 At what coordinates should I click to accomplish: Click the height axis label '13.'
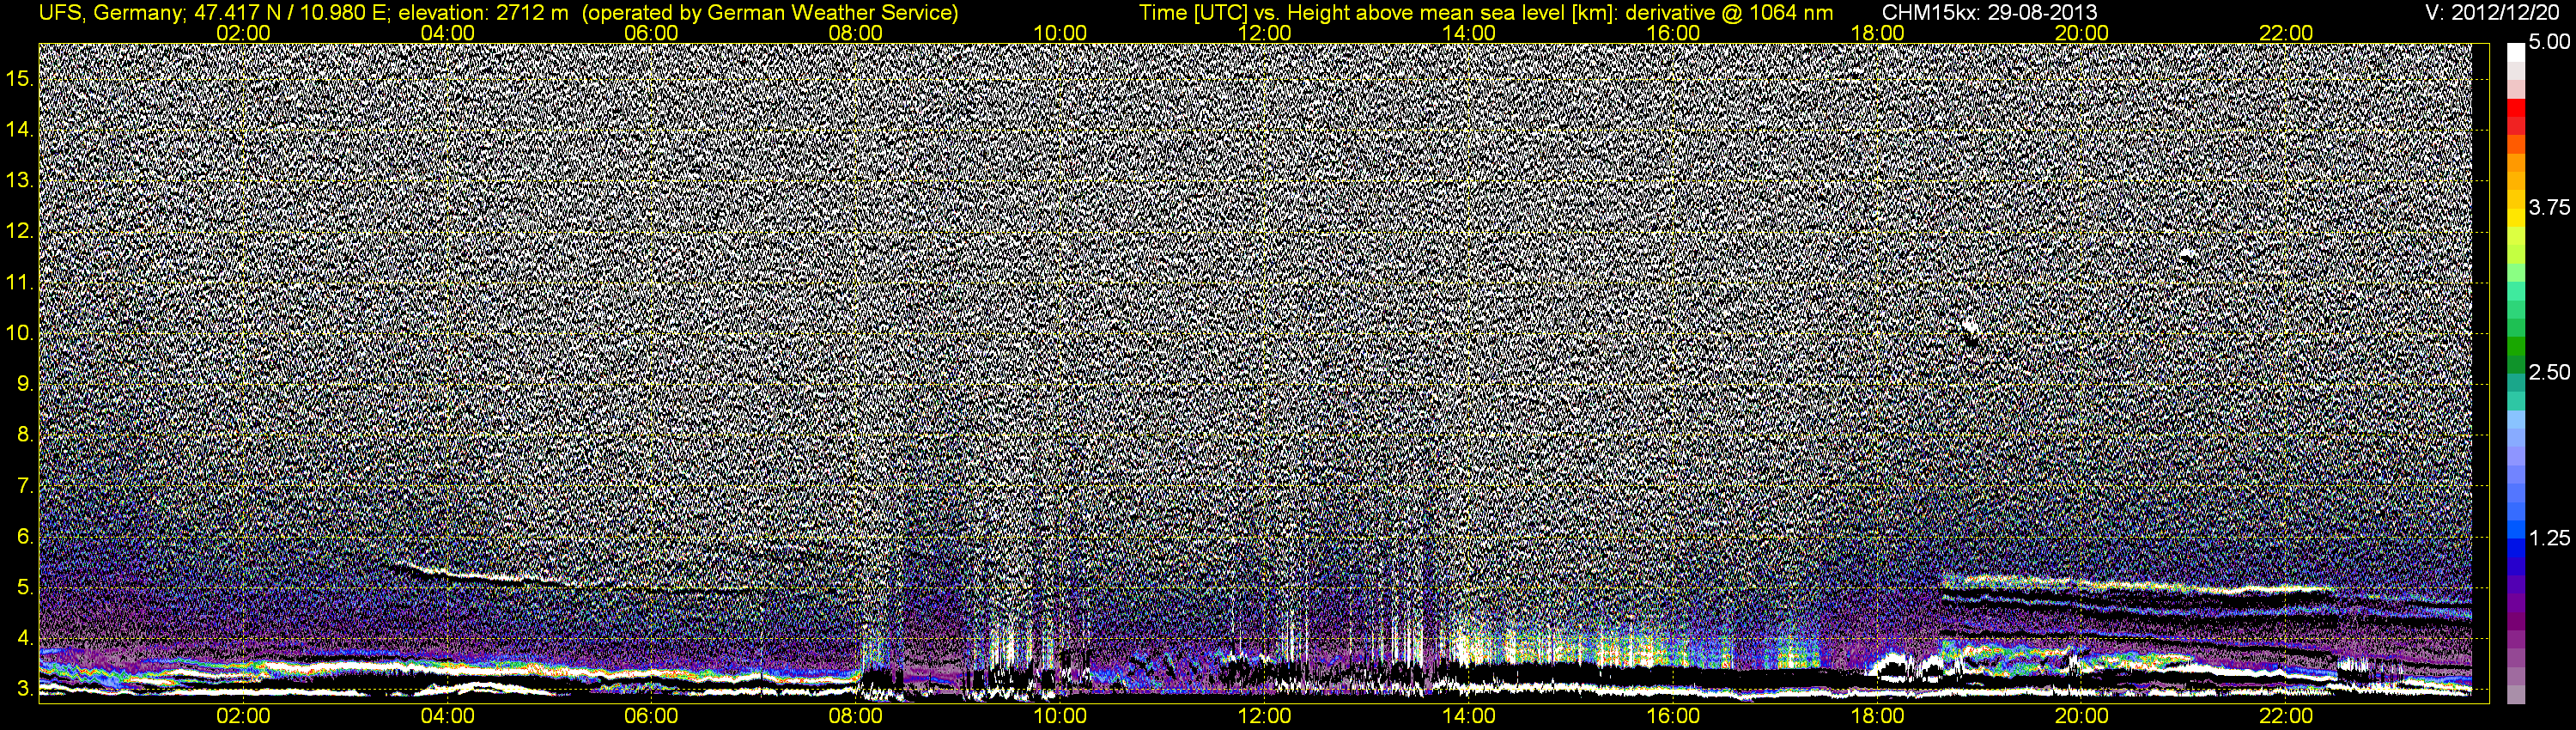(x=21, y=181)
